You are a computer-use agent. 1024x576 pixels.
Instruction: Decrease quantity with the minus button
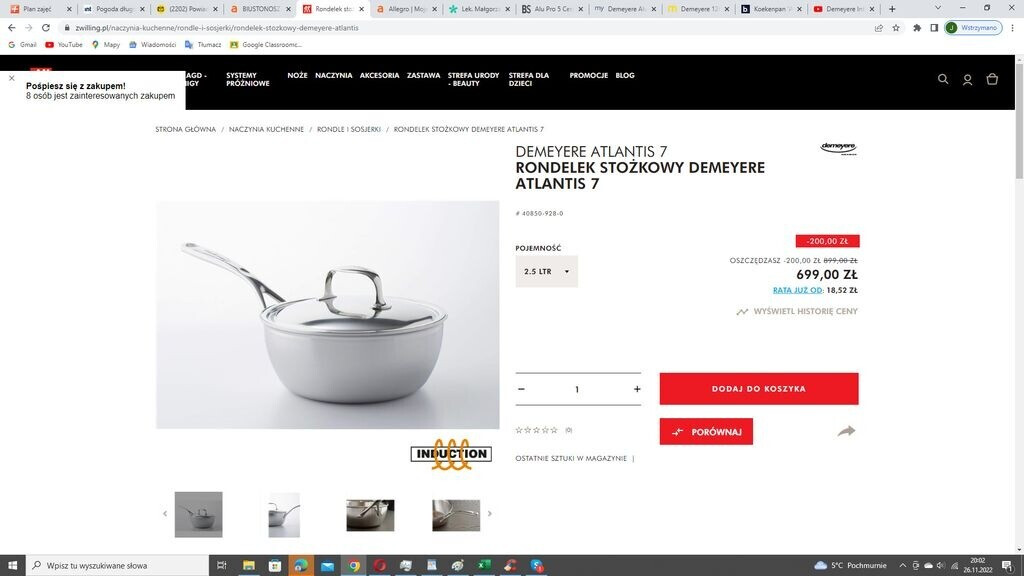click(521, 389)
